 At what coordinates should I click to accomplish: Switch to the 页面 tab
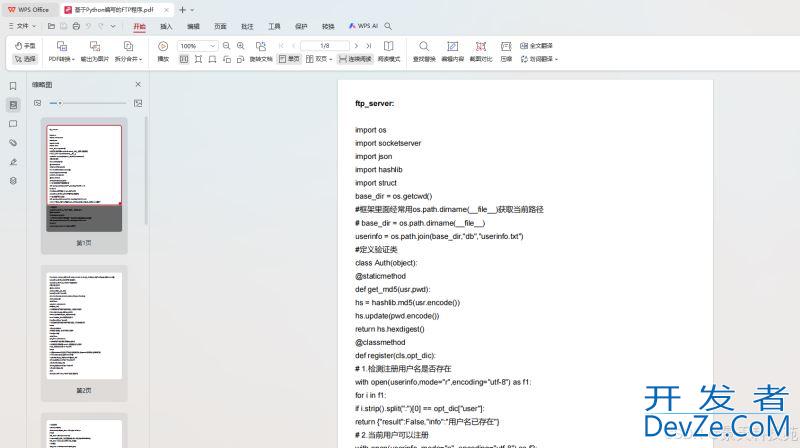point(220,26)
